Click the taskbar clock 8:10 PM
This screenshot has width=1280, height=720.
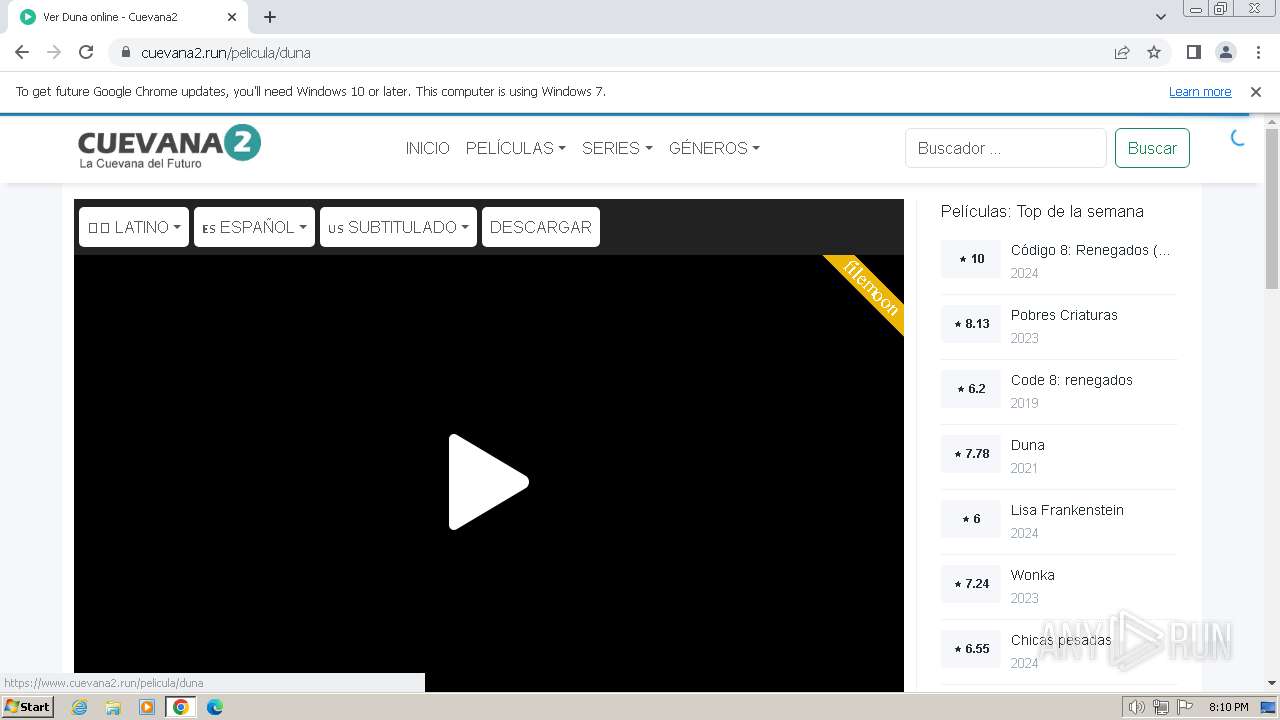(1229, 707)
